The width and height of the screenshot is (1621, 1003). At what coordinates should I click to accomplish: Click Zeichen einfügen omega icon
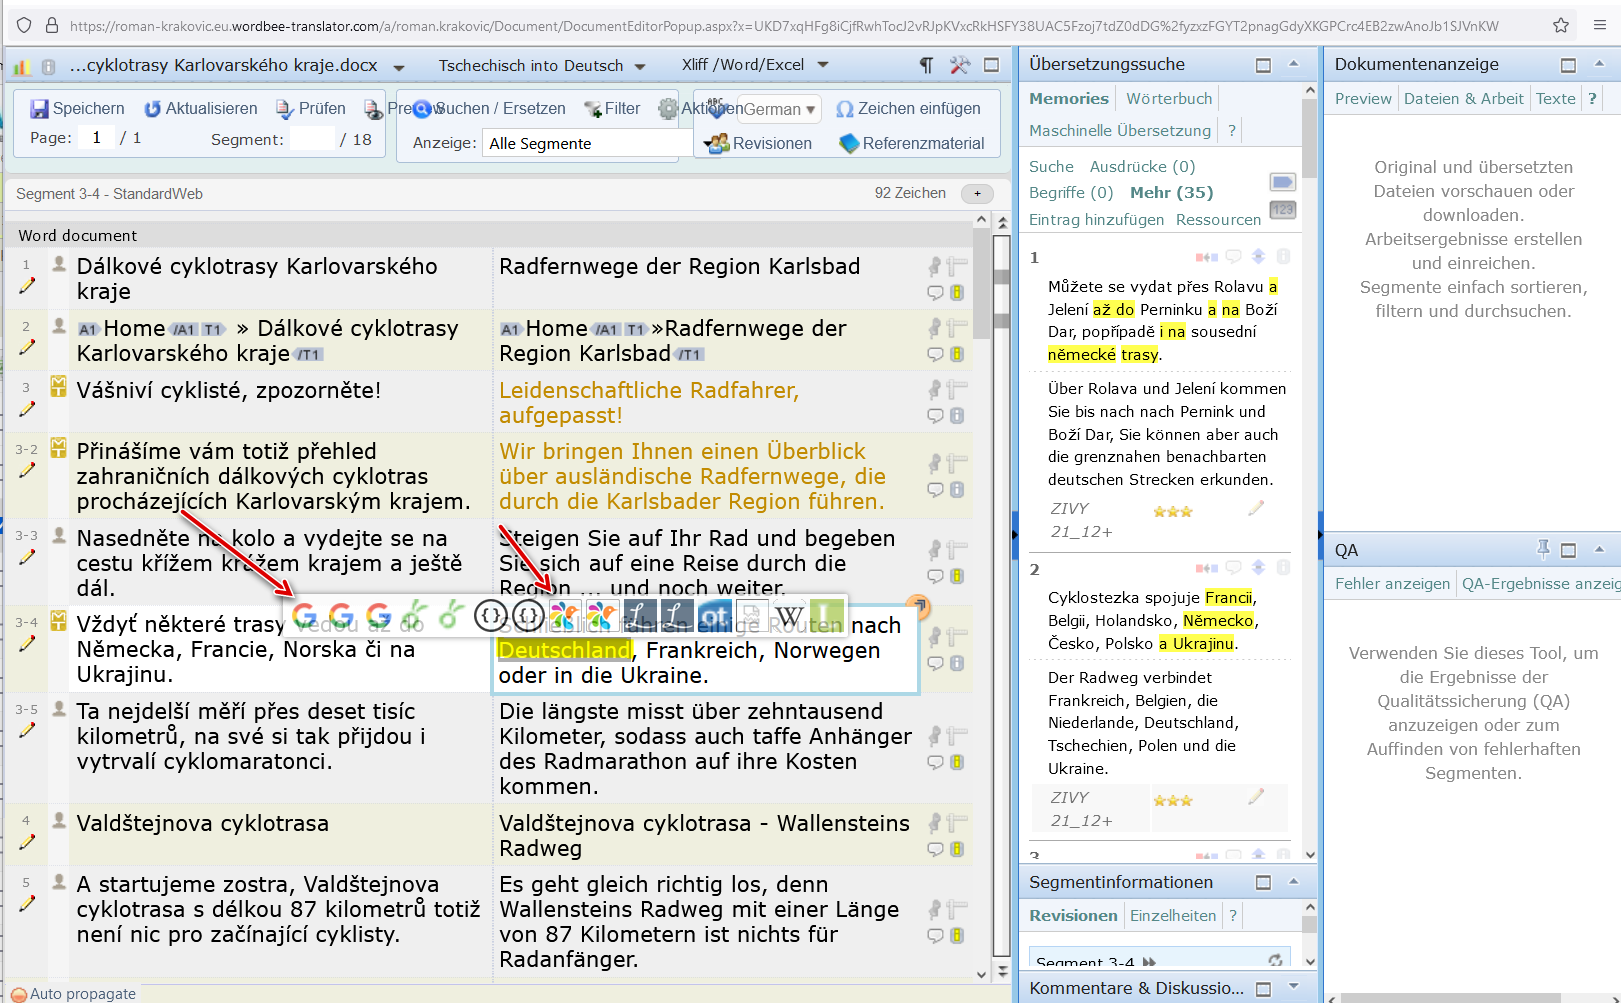point(845,109)
